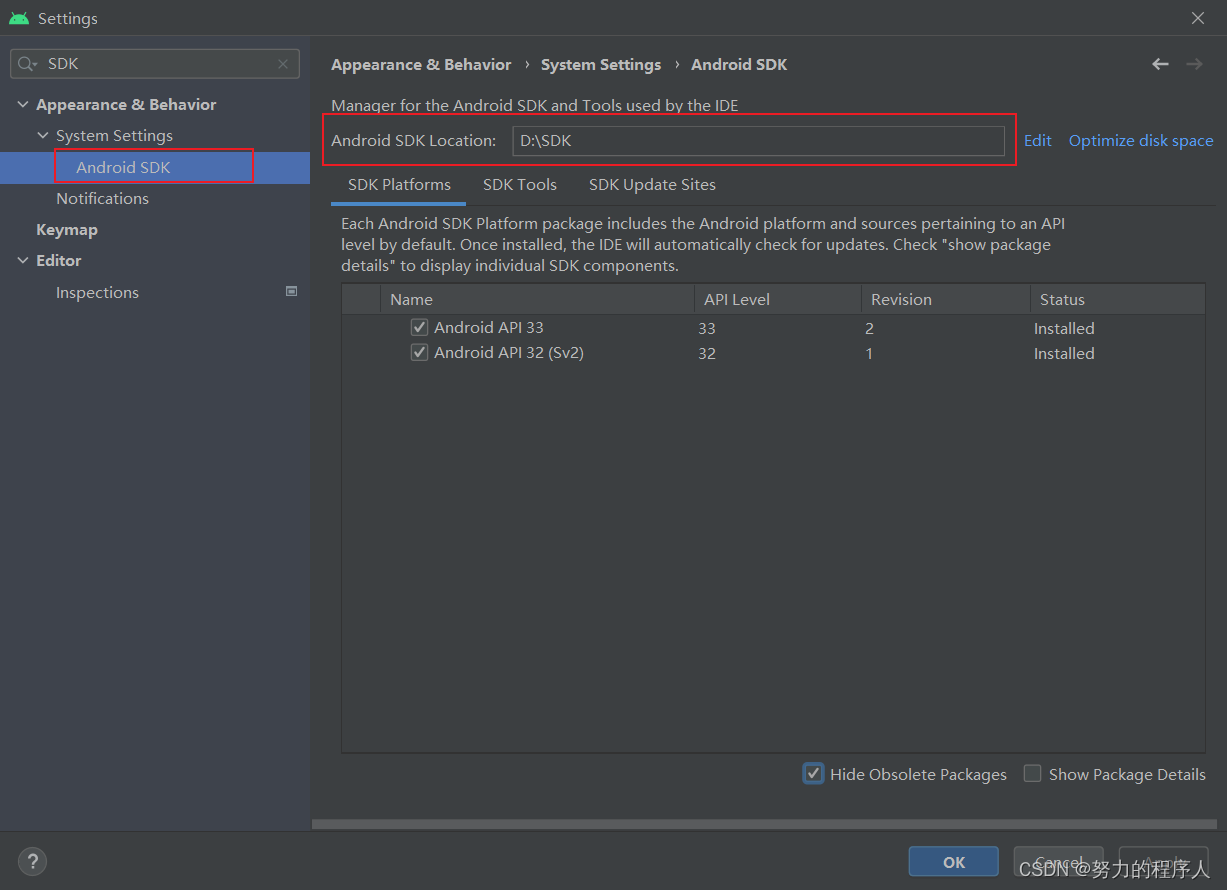Switch to the SDK Update Sites tab
The height and width of the screenshot is (890, 1227).
652,185
